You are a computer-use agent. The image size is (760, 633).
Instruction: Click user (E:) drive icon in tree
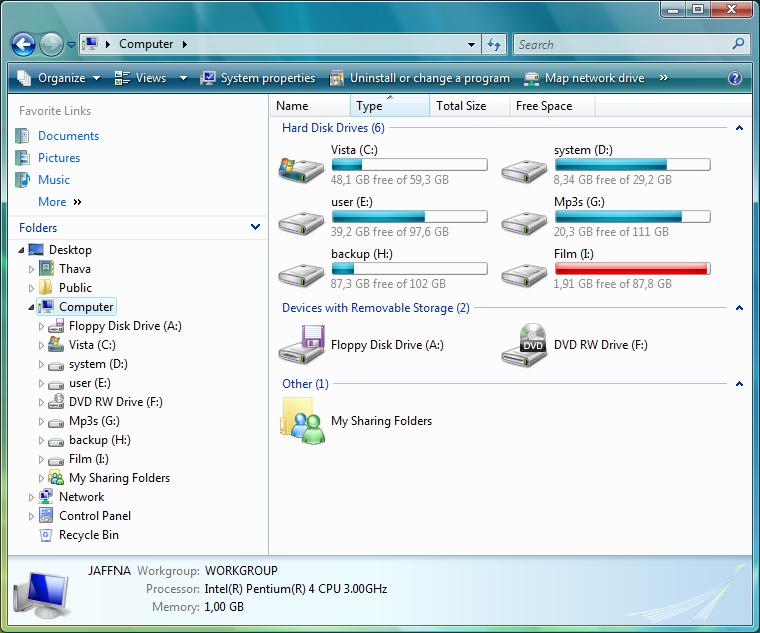point(56,384)
